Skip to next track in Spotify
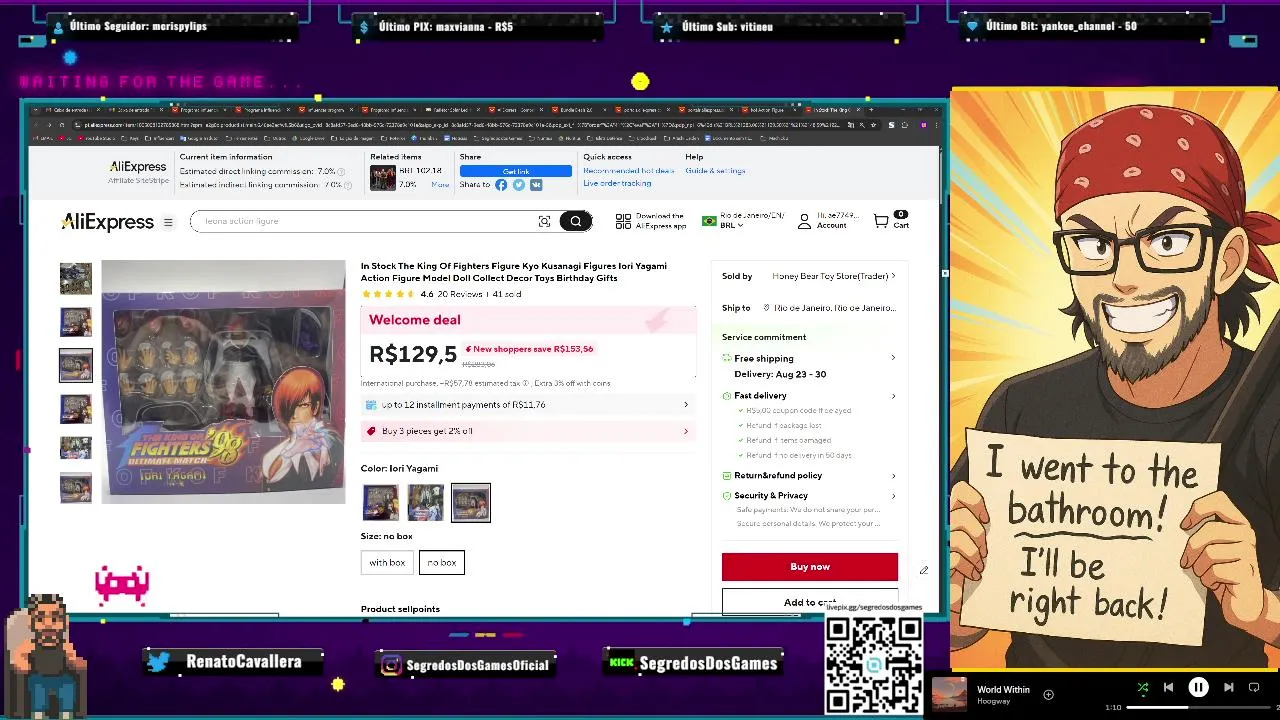 [x=1229, y=687]
